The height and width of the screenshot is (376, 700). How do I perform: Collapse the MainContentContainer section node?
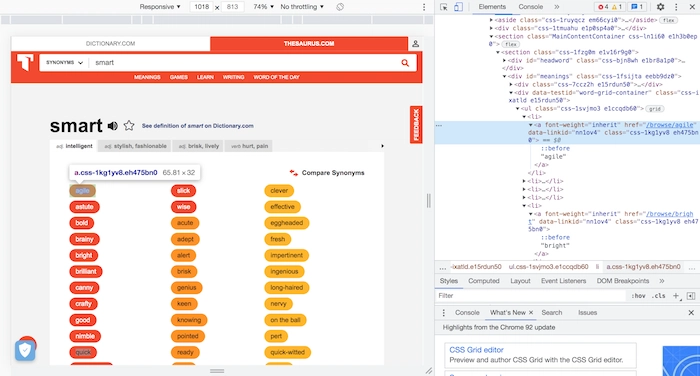[492, 36]
